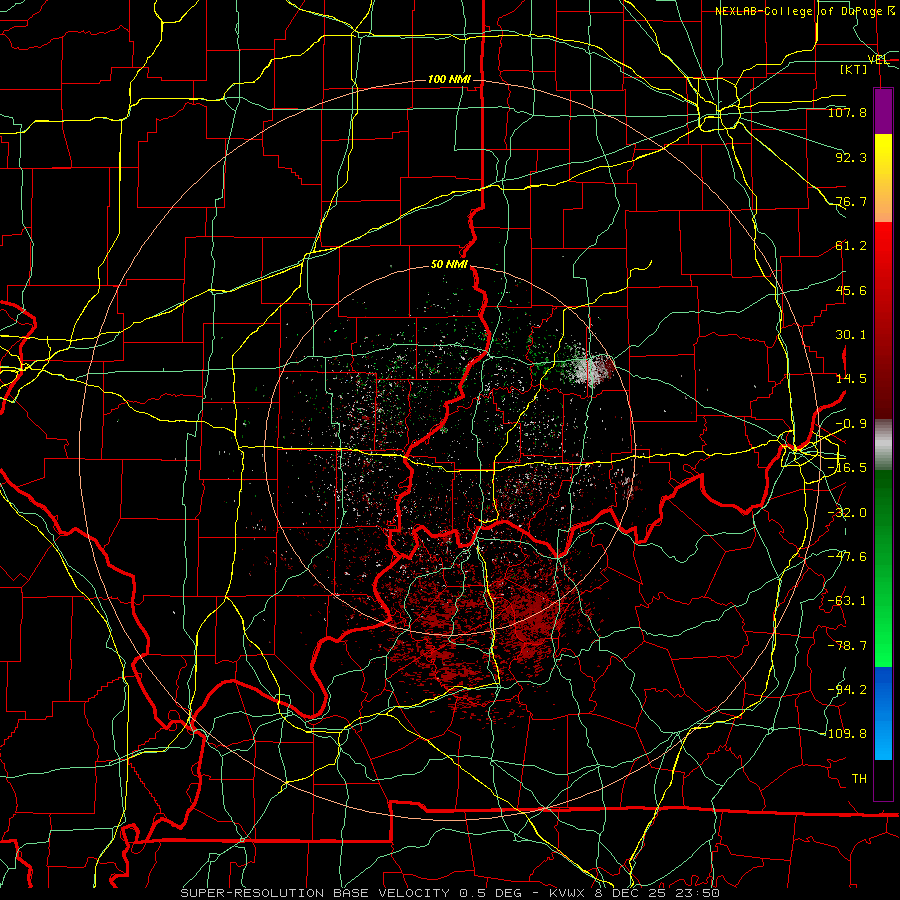Click the 92.3 legend value
The width and height of the screenshot is (900, 900).
point(851,157)
